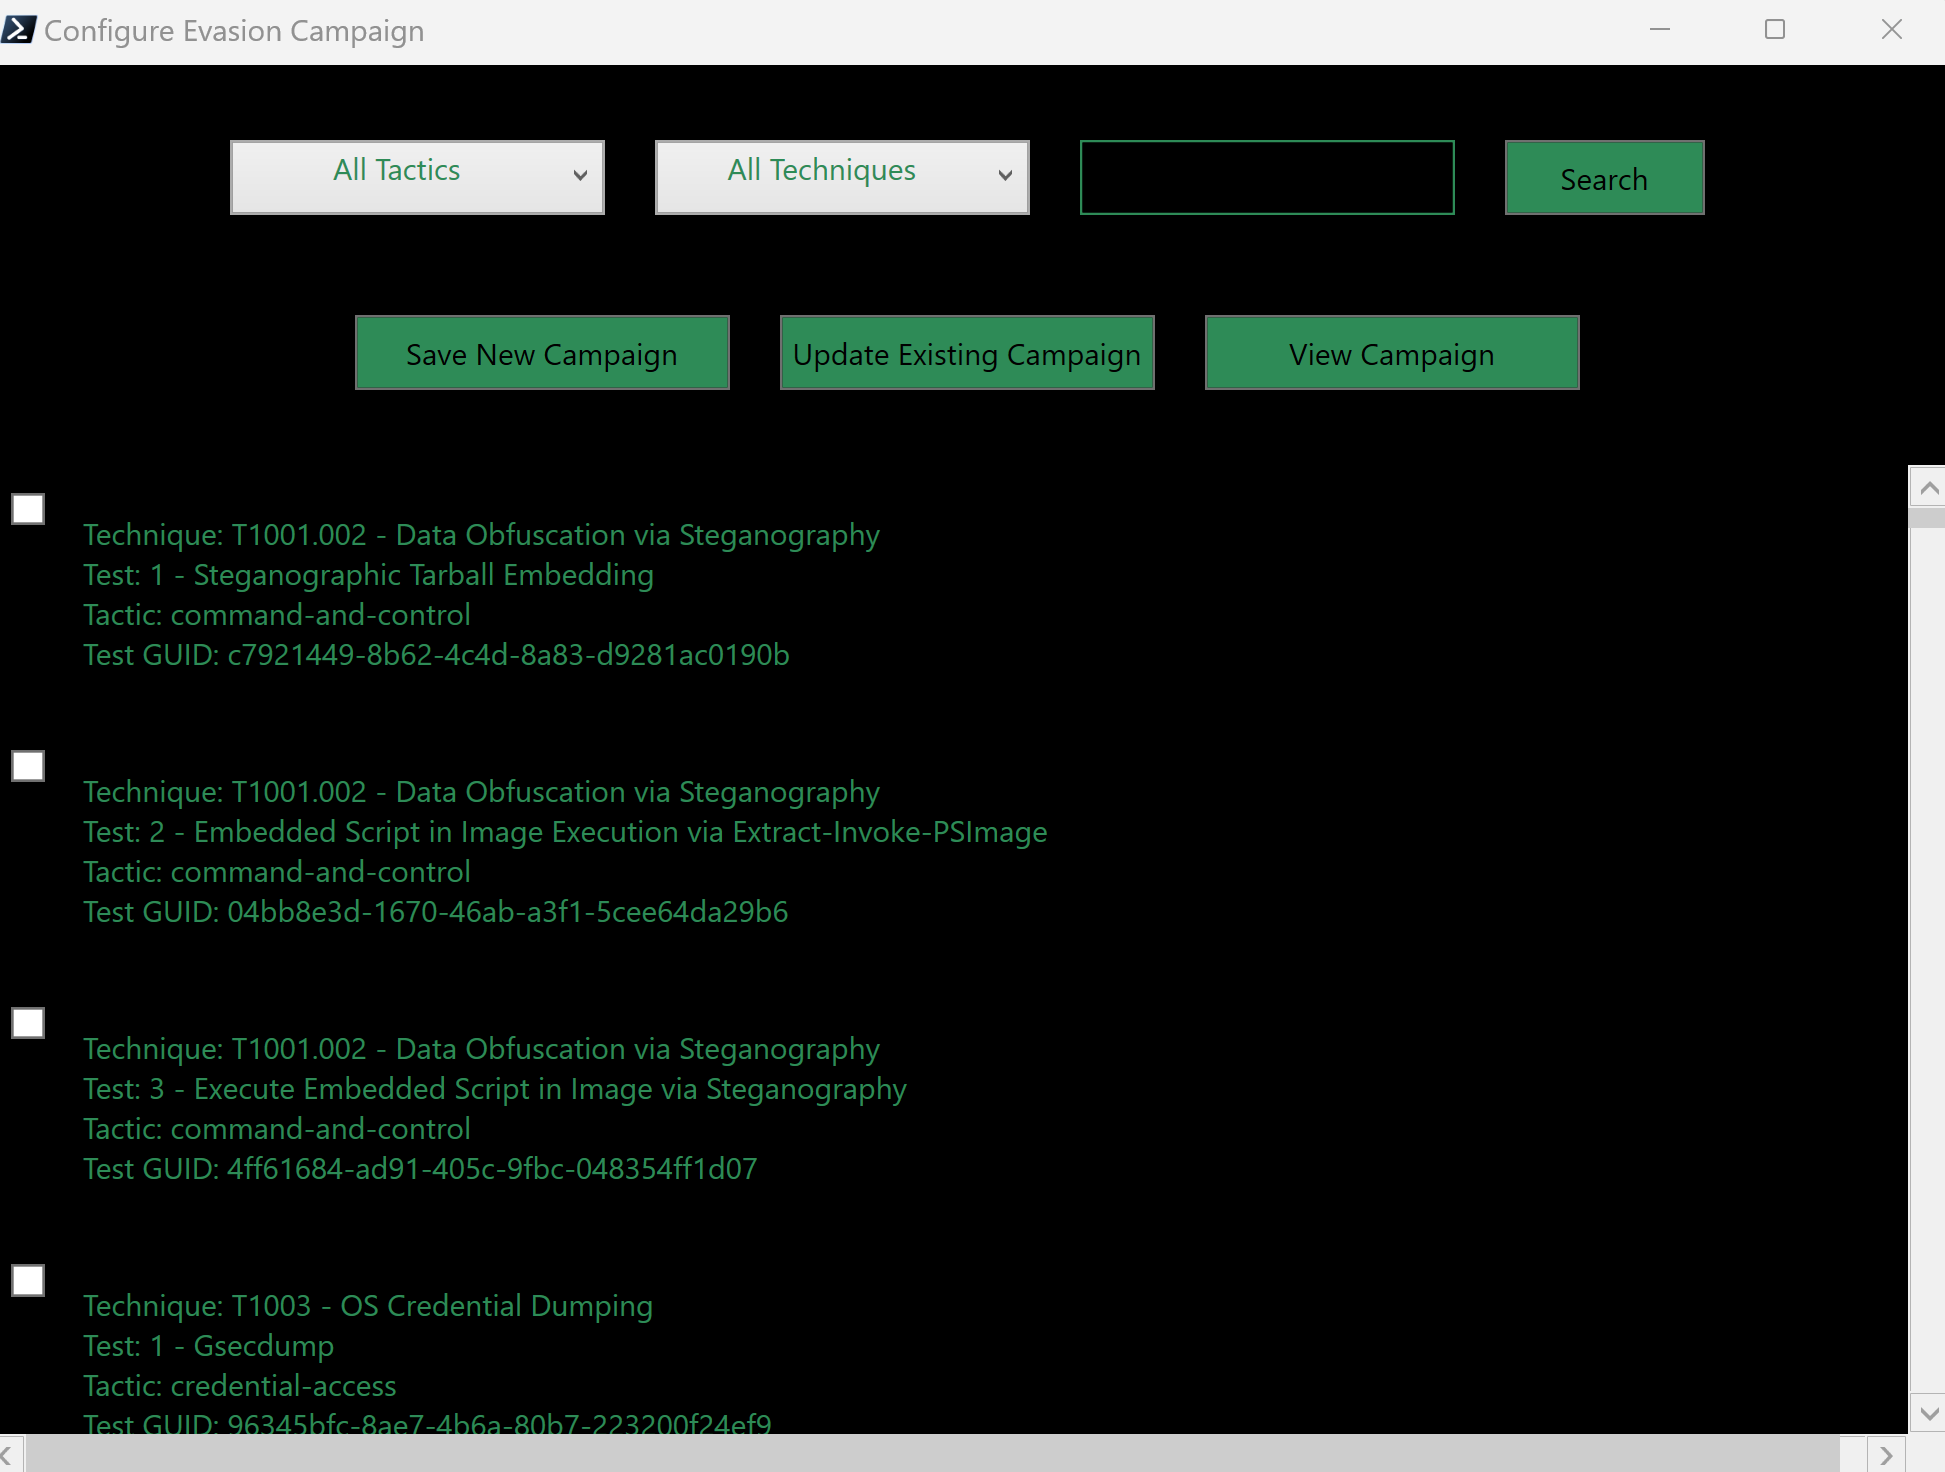Enable the Gsecdump credential dumping test

pyautogui.click(x=28, y=1280)
